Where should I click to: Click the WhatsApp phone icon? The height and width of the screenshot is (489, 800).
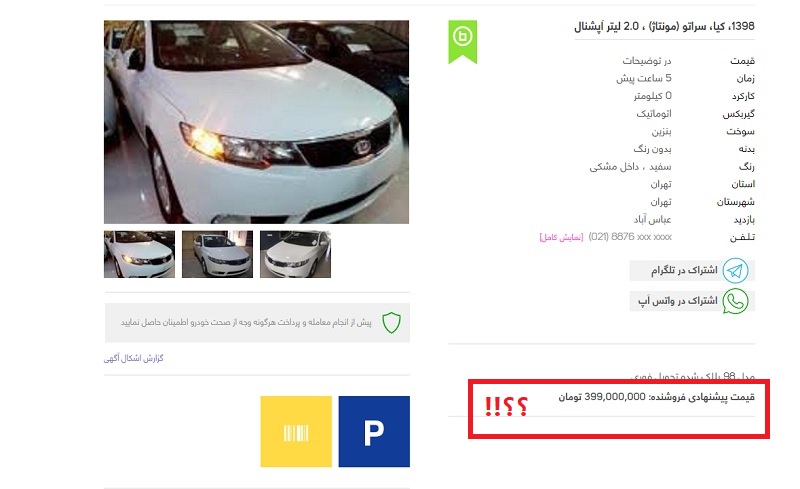pos(735,301)
